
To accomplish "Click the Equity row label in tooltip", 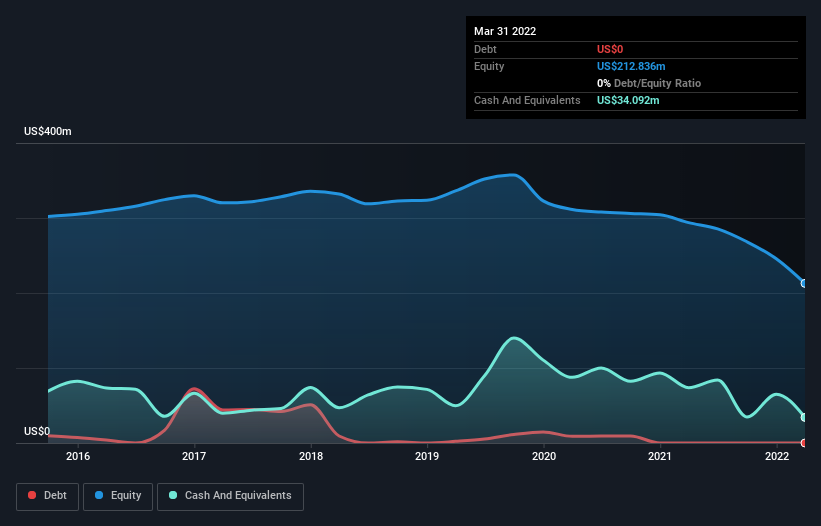I will [x=489, y=66].
